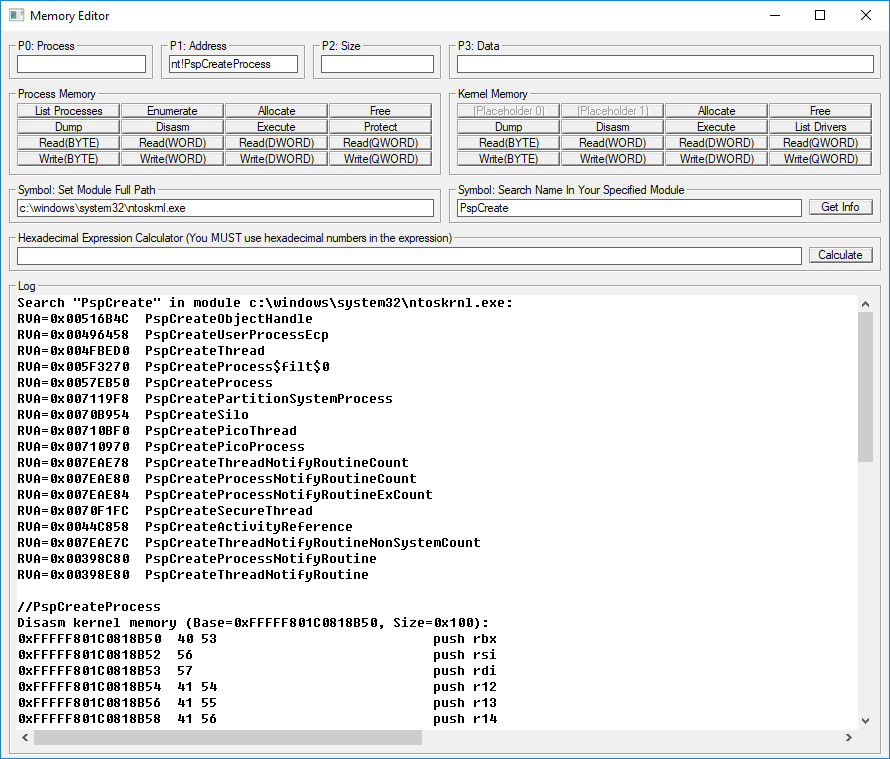Click the PspCreateUserProcessEcp log line
The image size is (890, 759).
173,335
